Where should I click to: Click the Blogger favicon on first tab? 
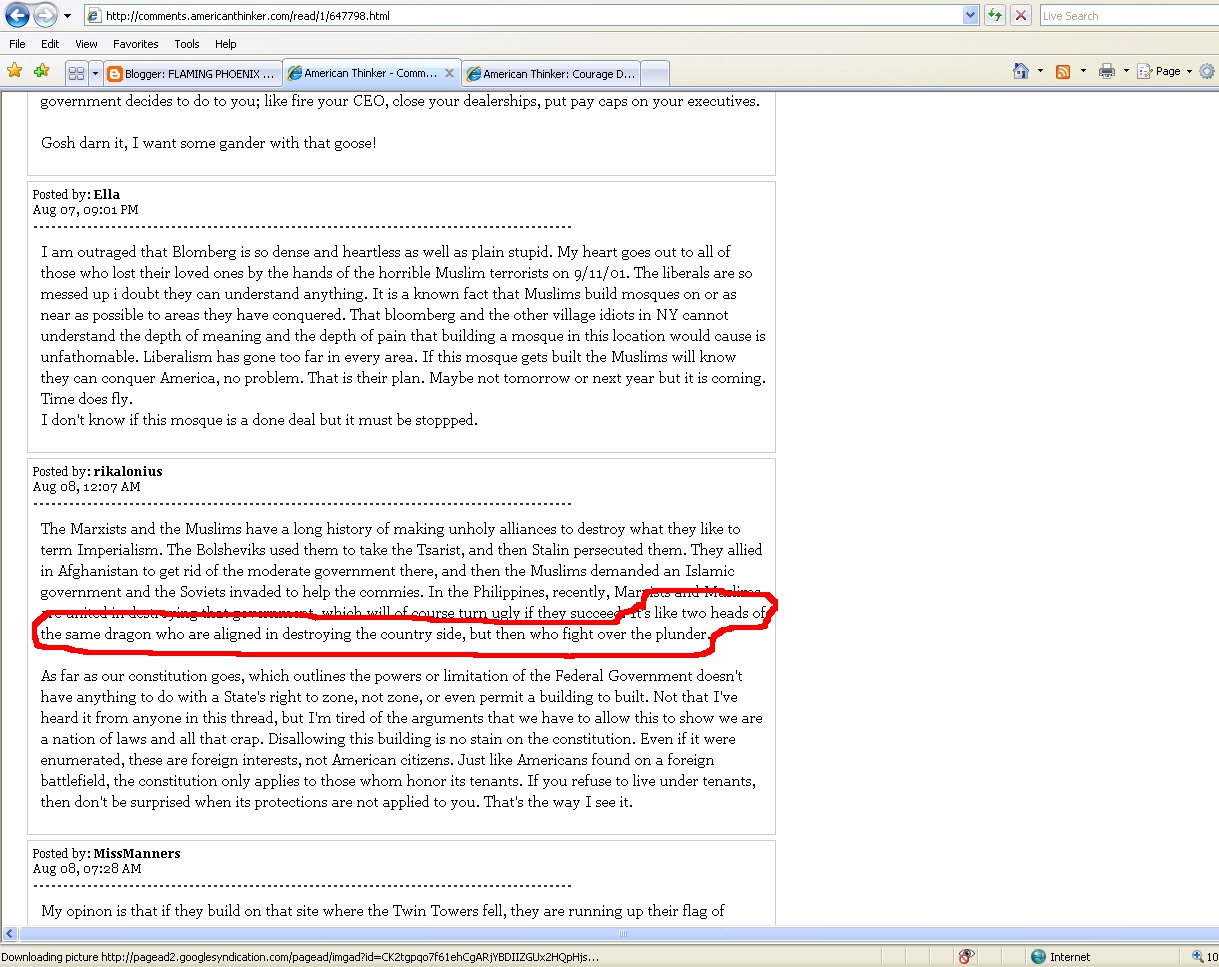[x=115, y=73]
